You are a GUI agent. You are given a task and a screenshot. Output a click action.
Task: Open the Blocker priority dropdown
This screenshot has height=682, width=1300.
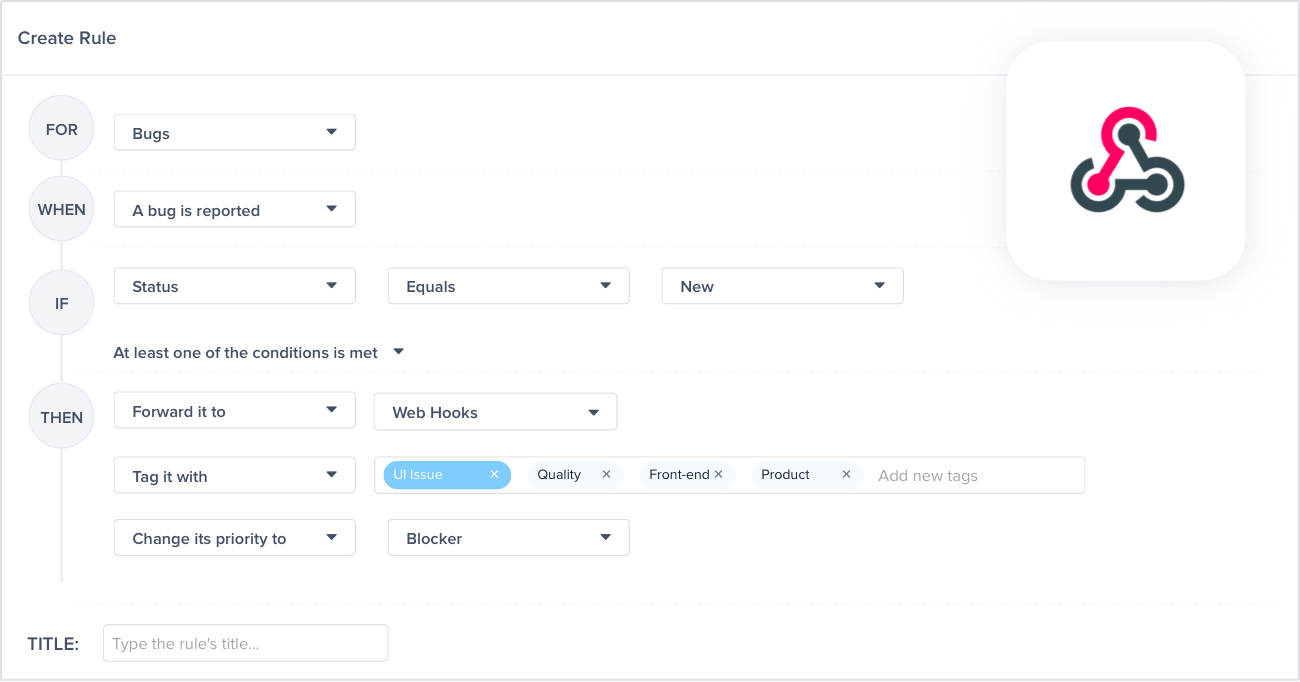pyautogui.click(x=508, y=537)
